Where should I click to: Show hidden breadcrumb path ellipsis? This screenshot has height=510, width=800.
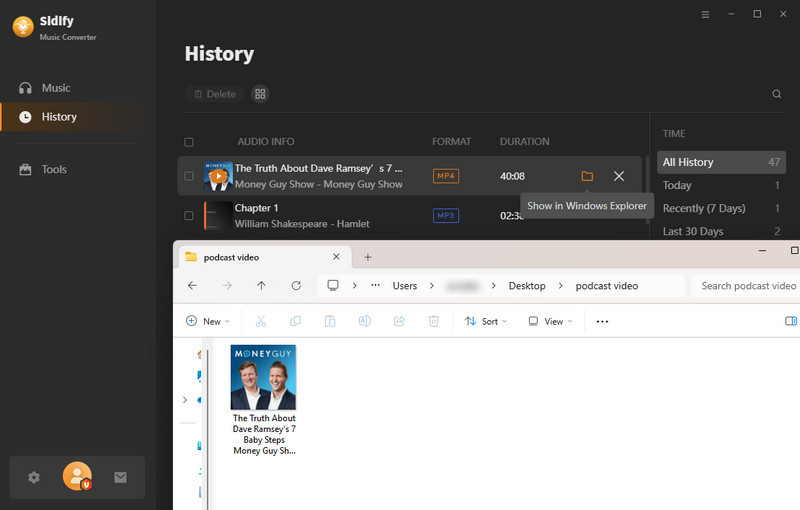click(376, 286)
